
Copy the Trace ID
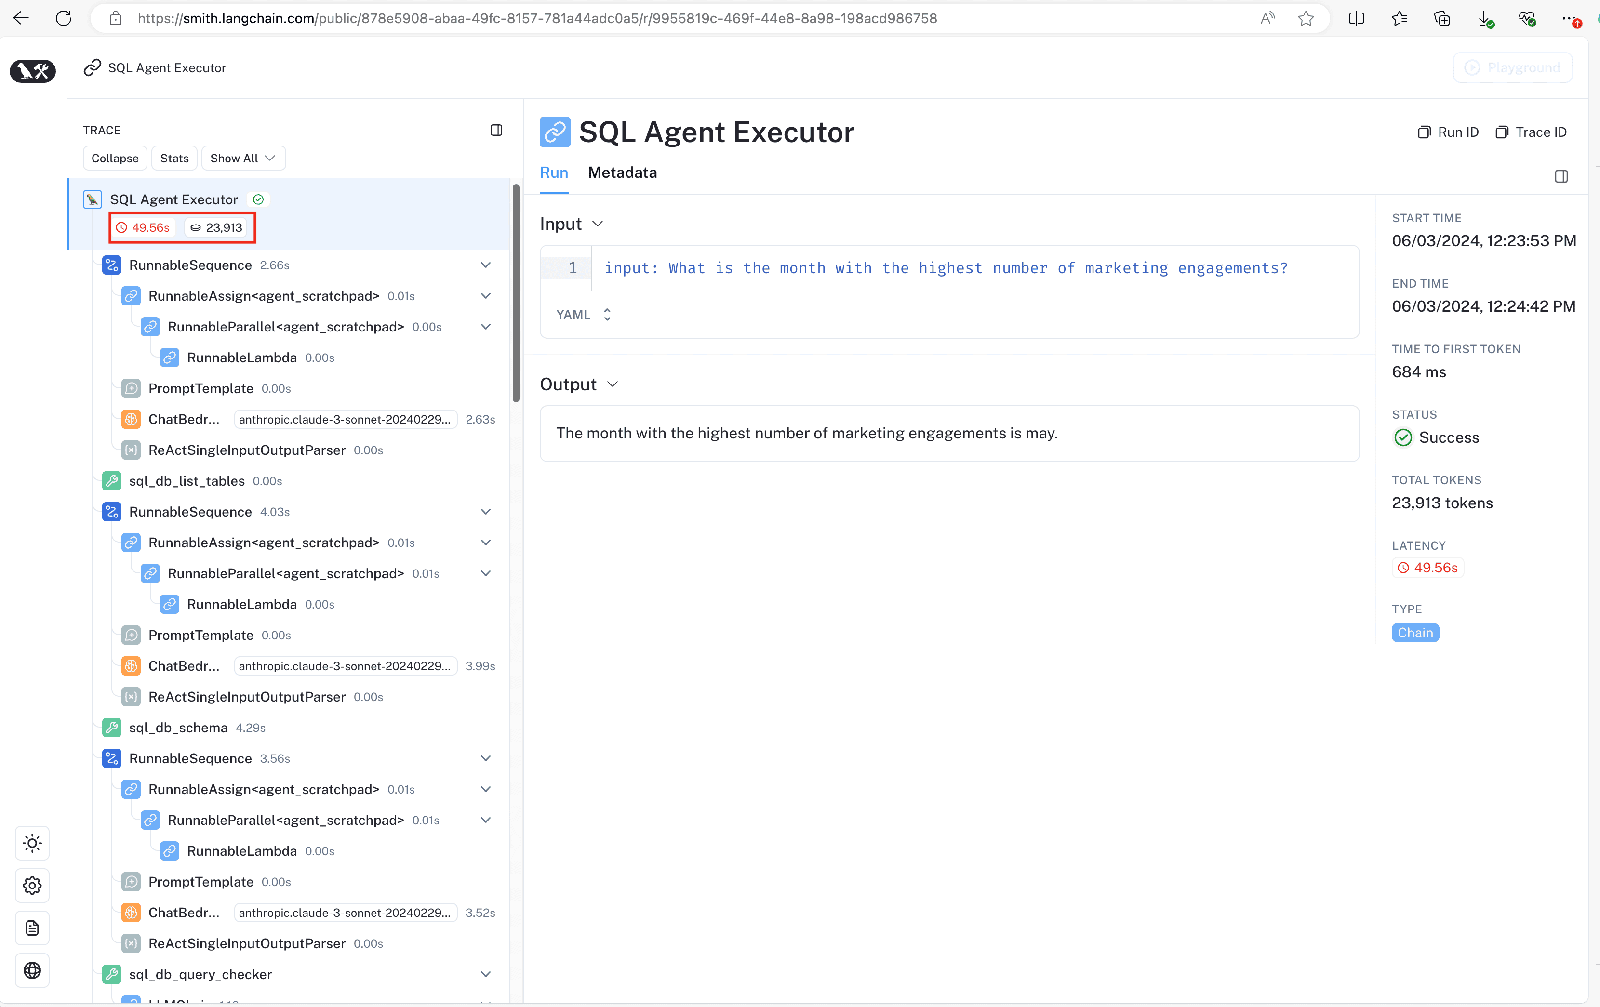pyautogui.click(x=1530, y=132)
